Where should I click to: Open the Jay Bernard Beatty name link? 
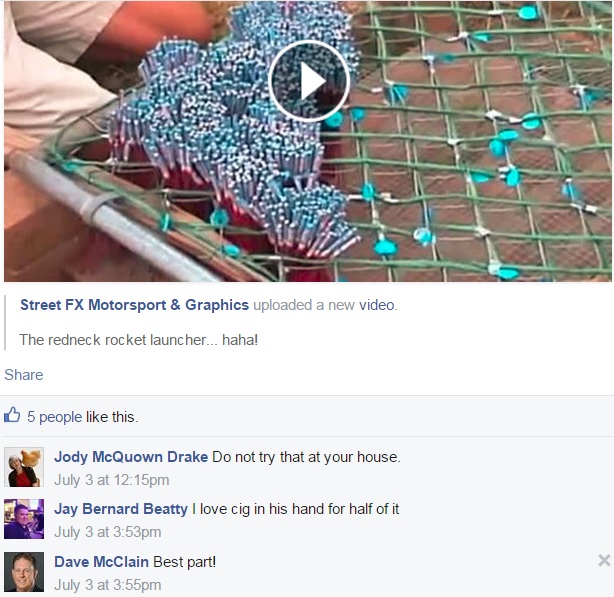pos(121,509)
